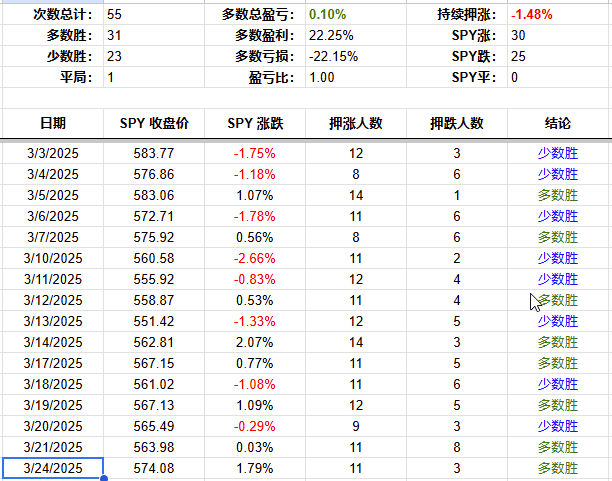Click the 少数胜 result for 3/3/2025

pyautogui.click(x=558, y=153)
